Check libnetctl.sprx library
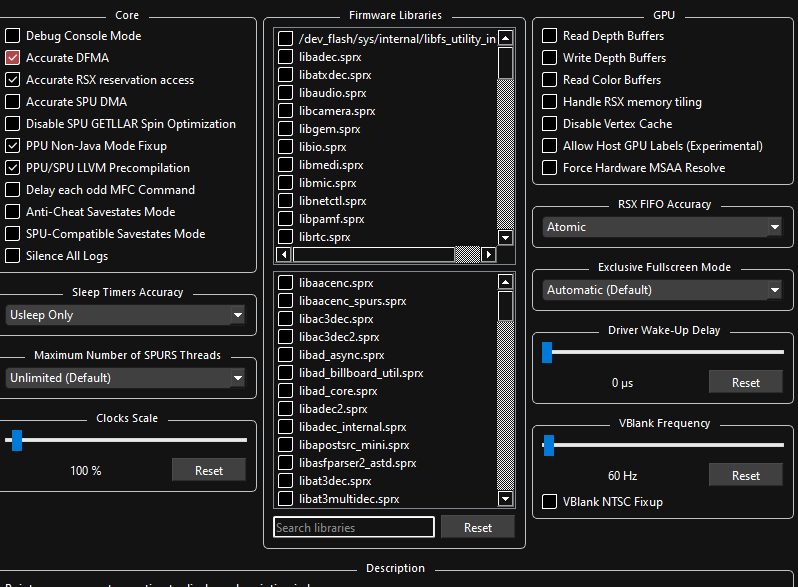This screenshot has height=587, width=798. [x=286, y=201]
